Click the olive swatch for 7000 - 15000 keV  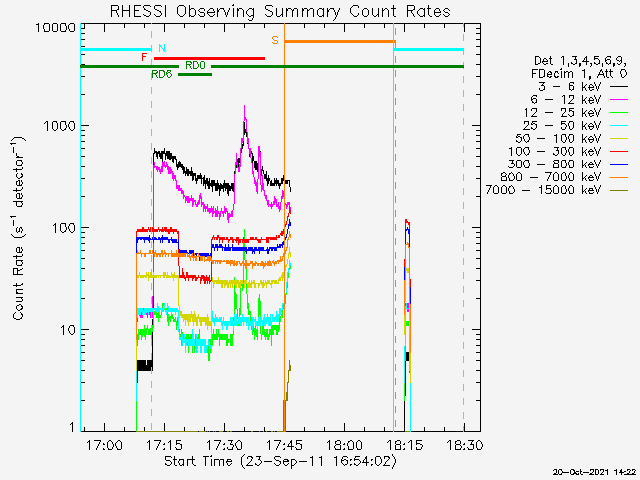(x=619, y=190)
